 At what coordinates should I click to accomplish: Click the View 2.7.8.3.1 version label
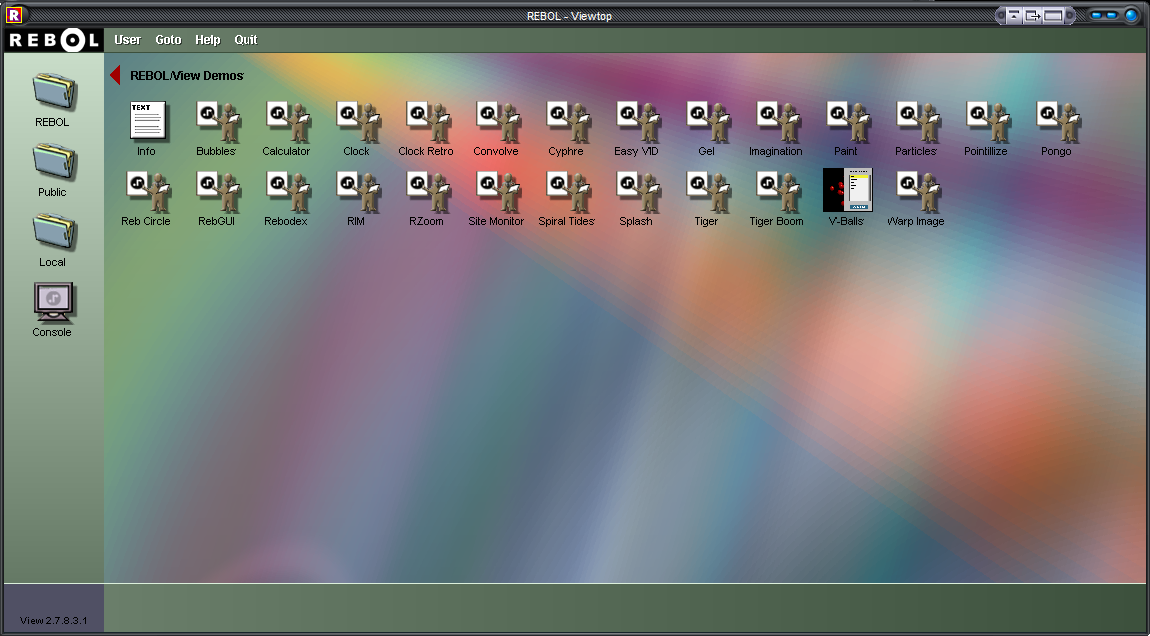point(53,621)
